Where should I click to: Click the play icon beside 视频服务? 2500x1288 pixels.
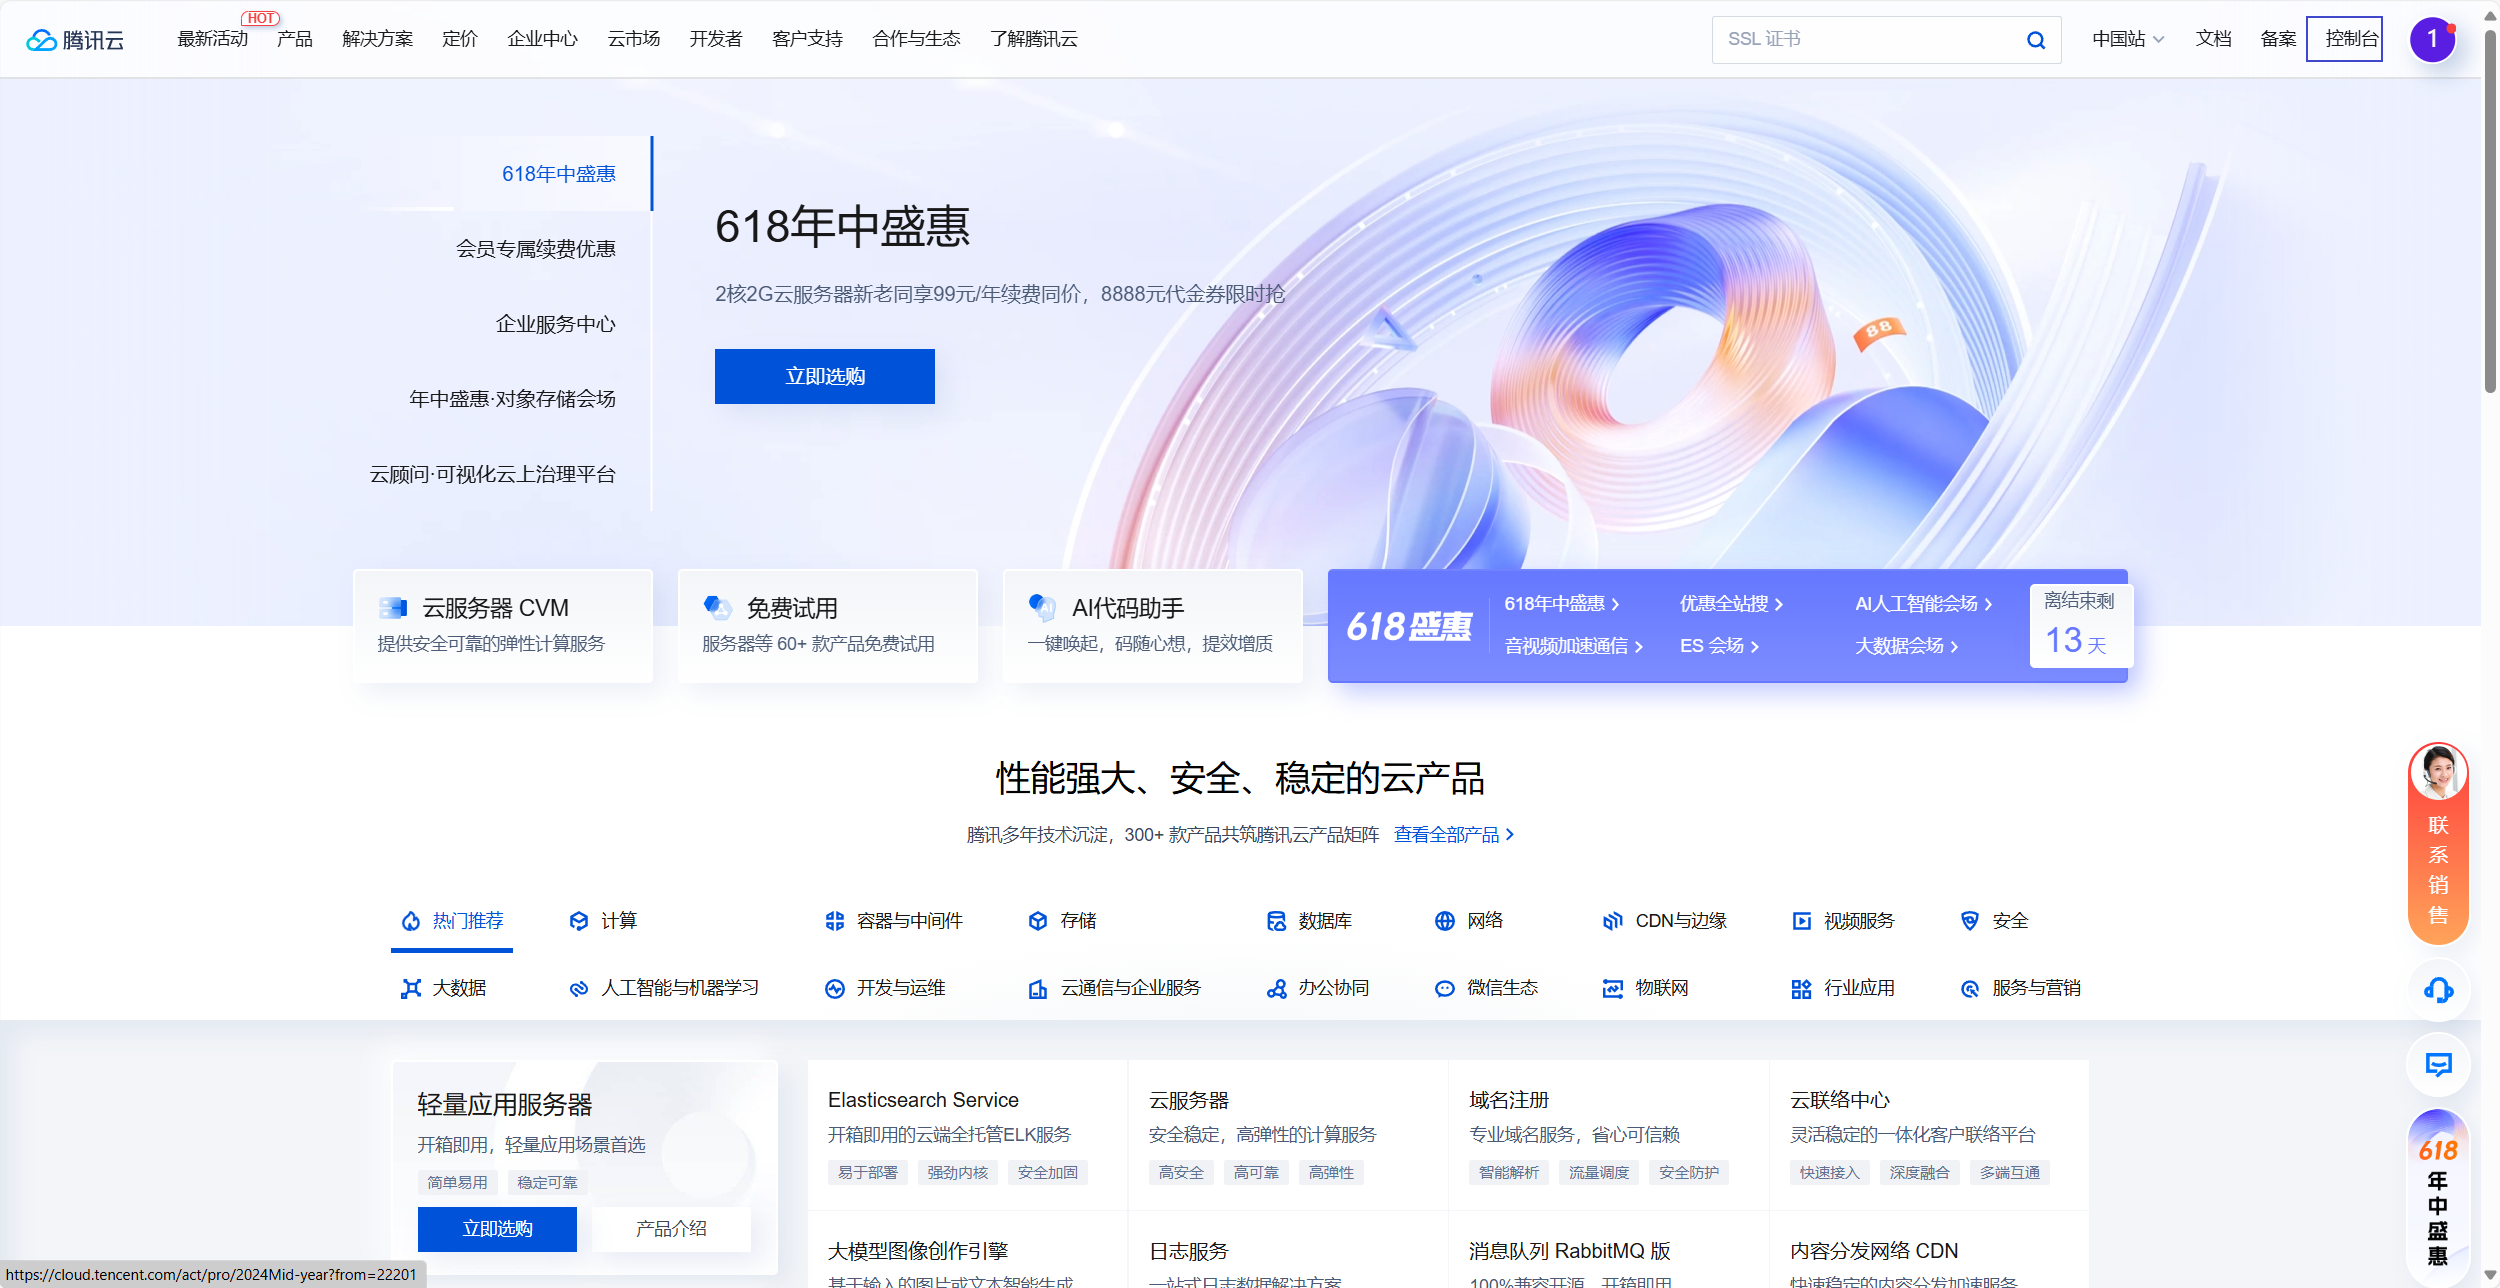click(1802, 921)
